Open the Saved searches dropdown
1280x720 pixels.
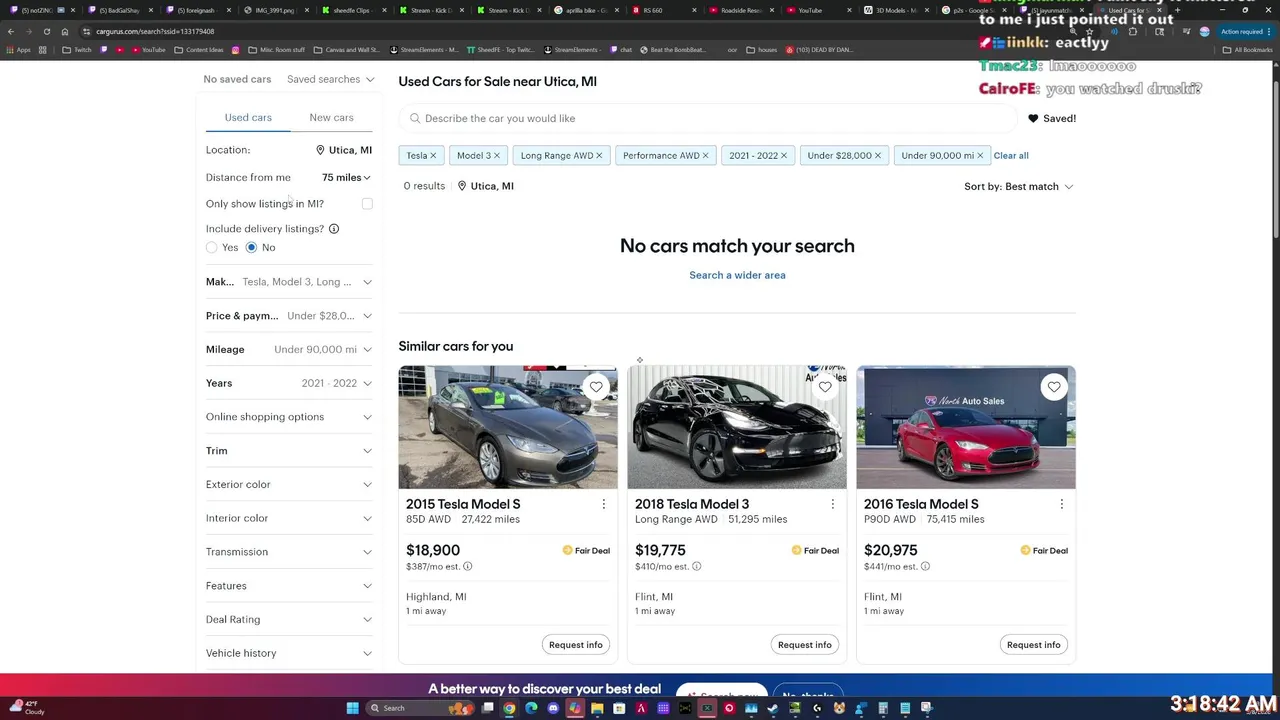coord(330,79)
